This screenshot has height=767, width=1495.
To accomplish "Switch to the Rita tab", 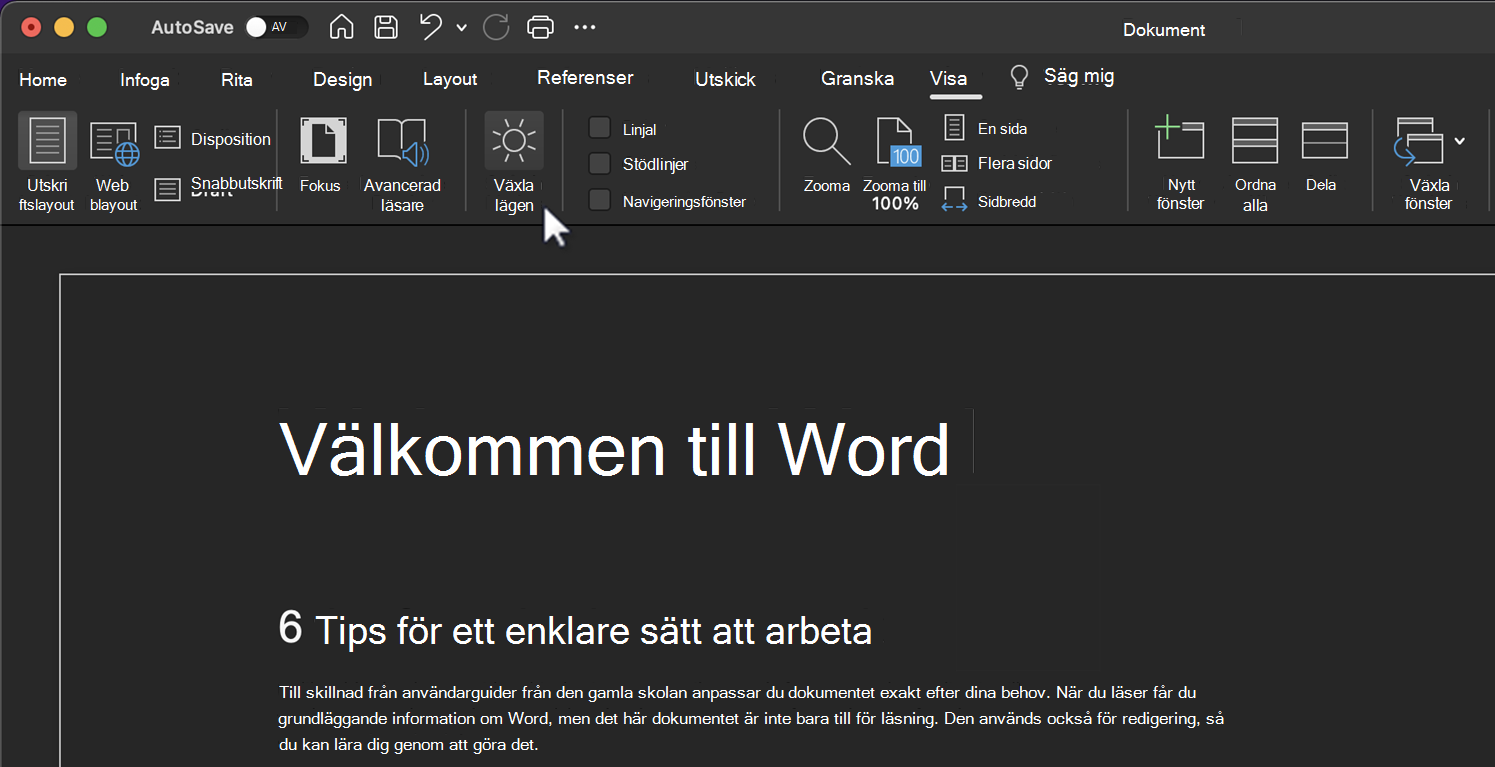I will tap(237, 80).
